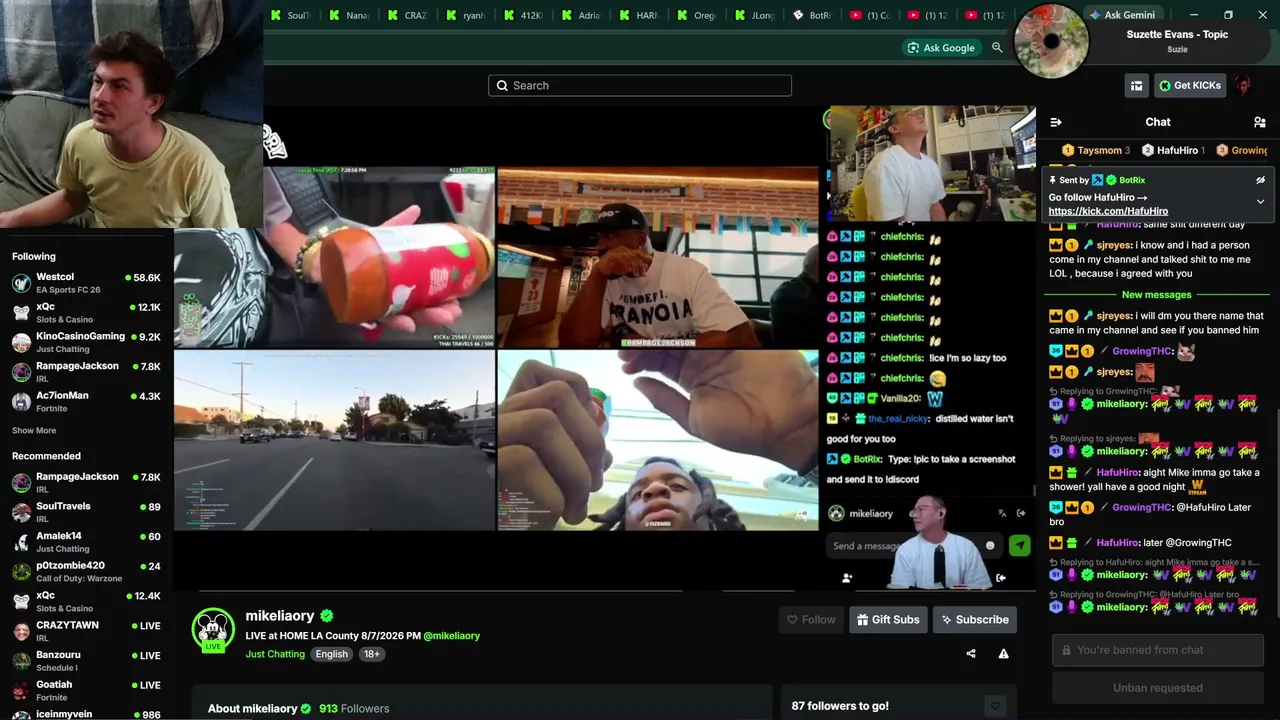Image resolution: width=1280 pixels, height=720 pixels.
Task: Open the xQc channel in Following list
Action: (86, 313)
